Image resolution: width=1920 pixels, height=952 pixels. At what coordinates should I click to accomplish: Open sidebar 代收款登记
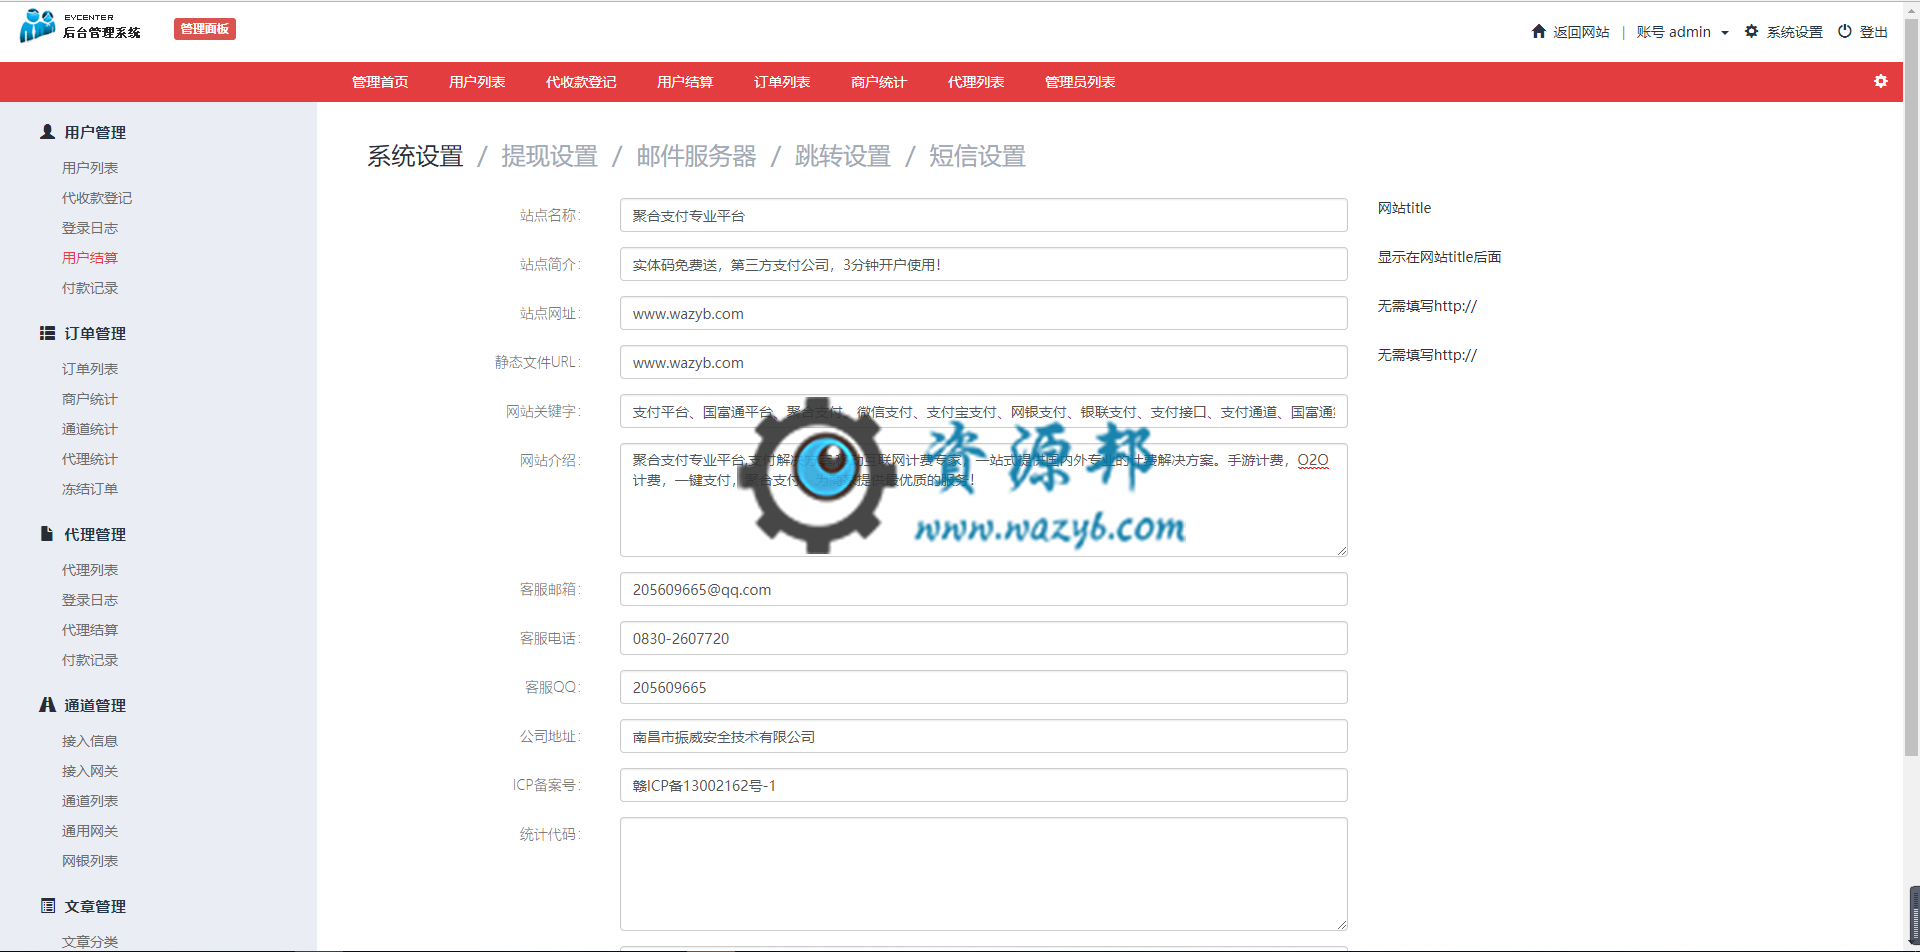click(97, 198)
